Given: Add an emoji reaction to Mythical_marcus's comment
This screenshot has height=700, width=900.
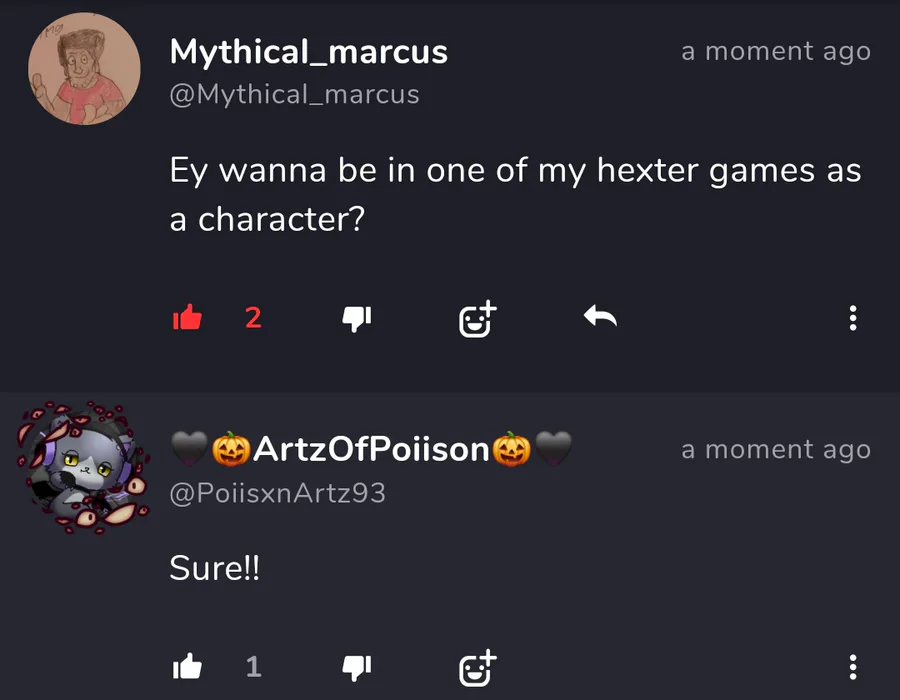Looking at the screenshot, I should click(477, 318).
